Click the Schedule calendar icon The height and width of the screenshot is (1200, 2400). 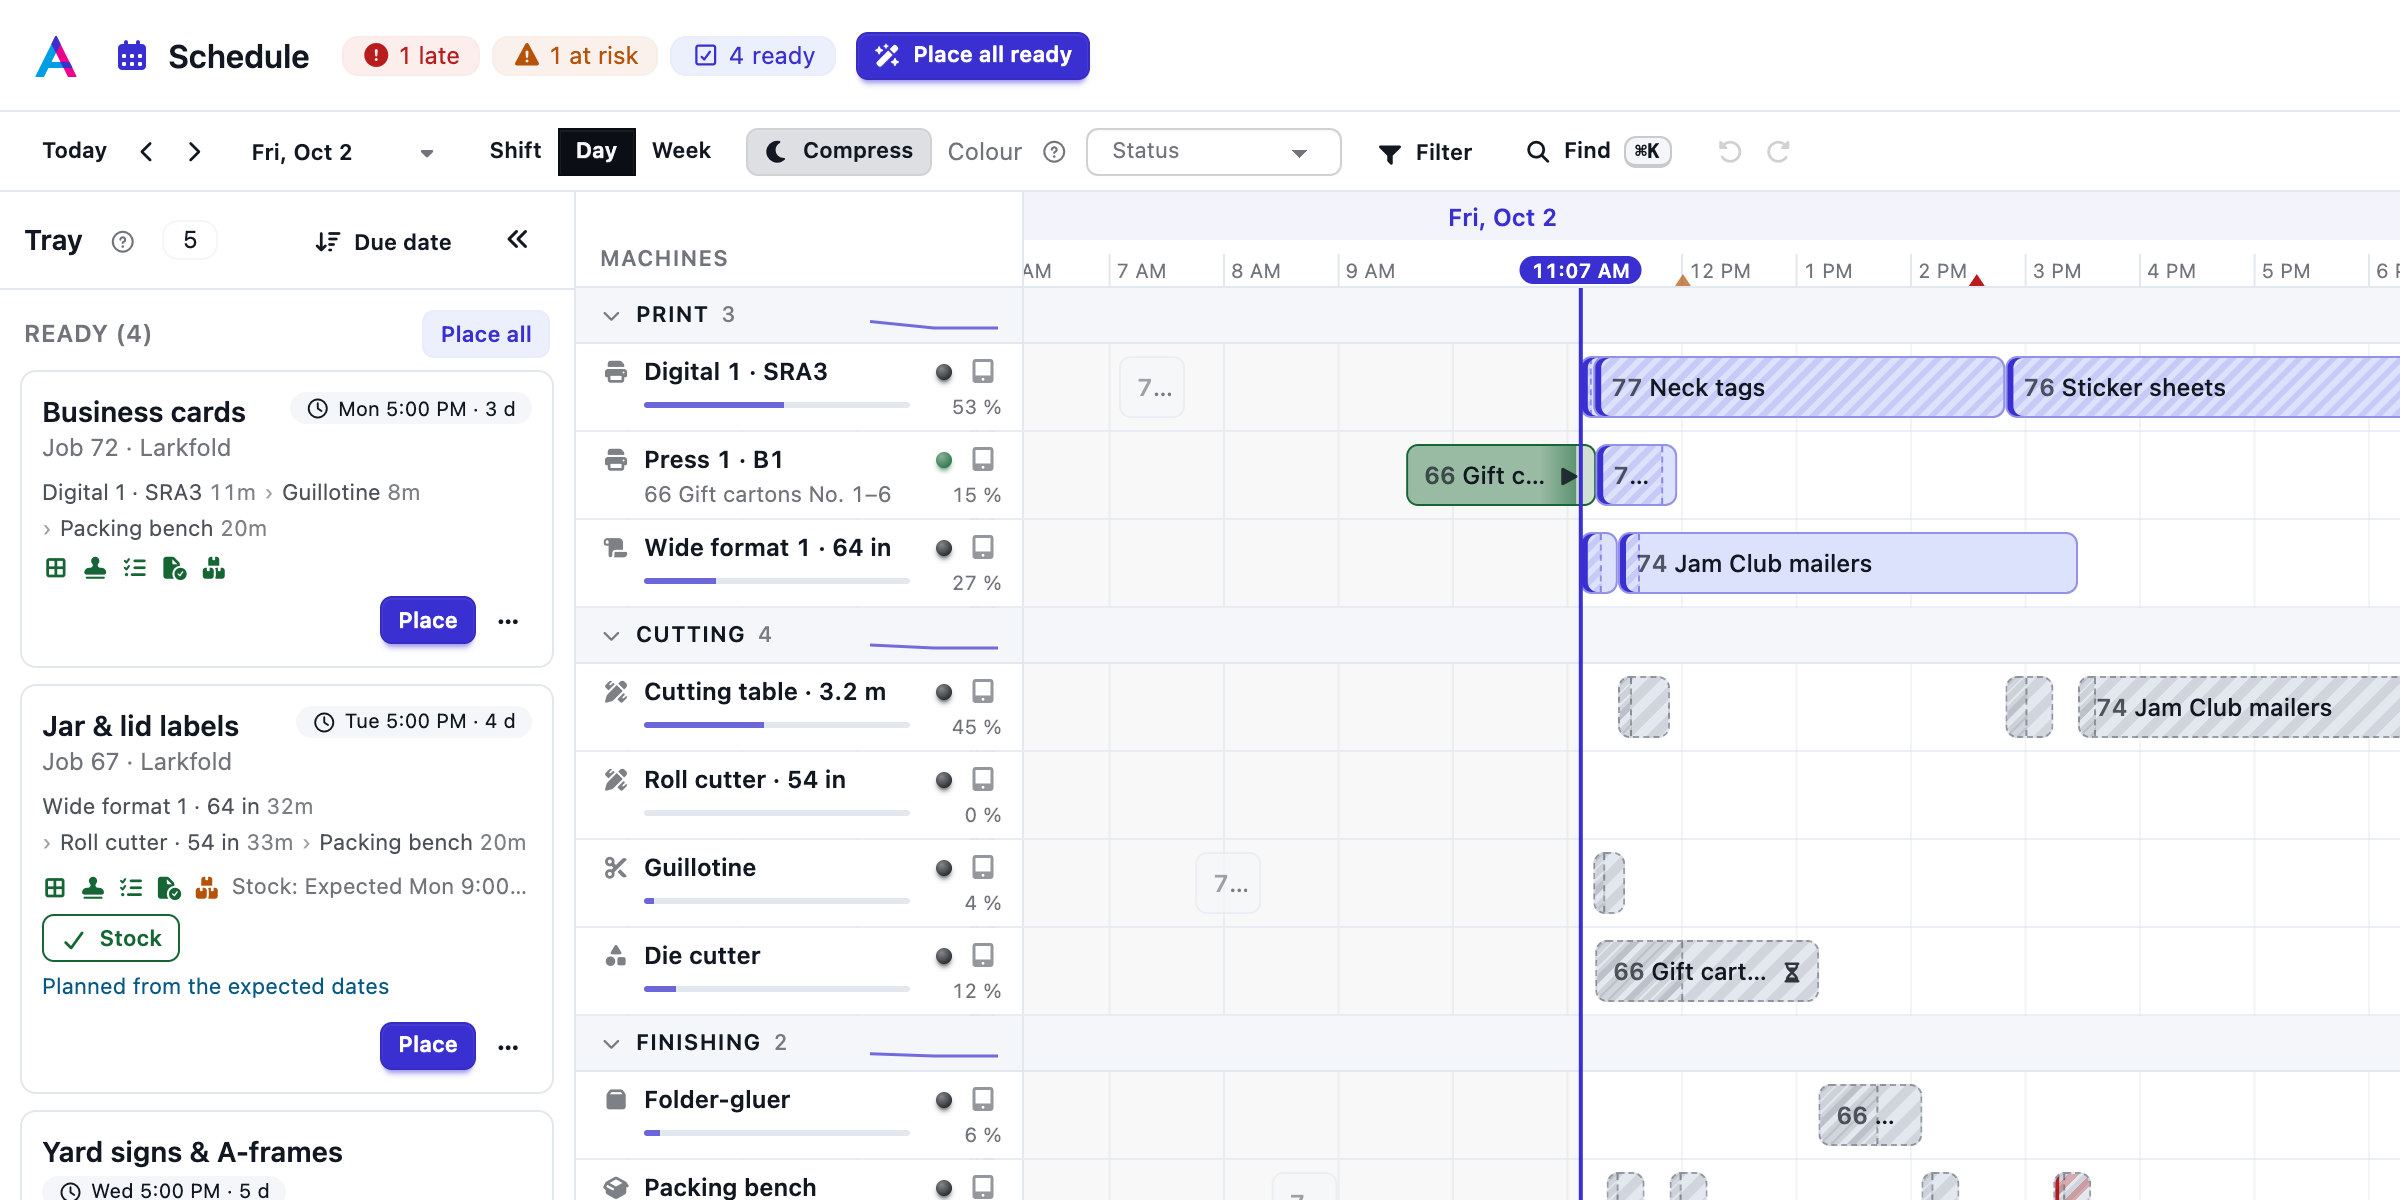point(132,56)
